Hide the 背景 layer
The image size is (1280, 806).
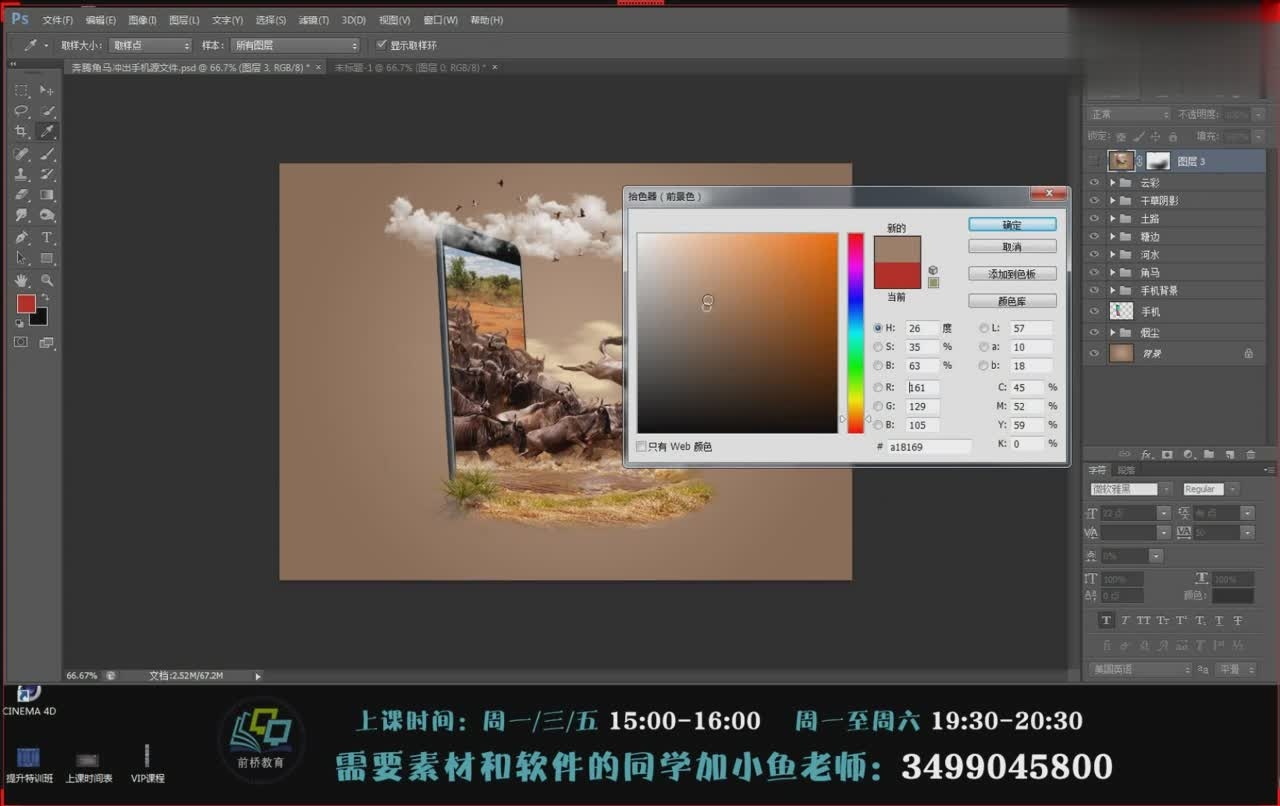coord(1094,353)
